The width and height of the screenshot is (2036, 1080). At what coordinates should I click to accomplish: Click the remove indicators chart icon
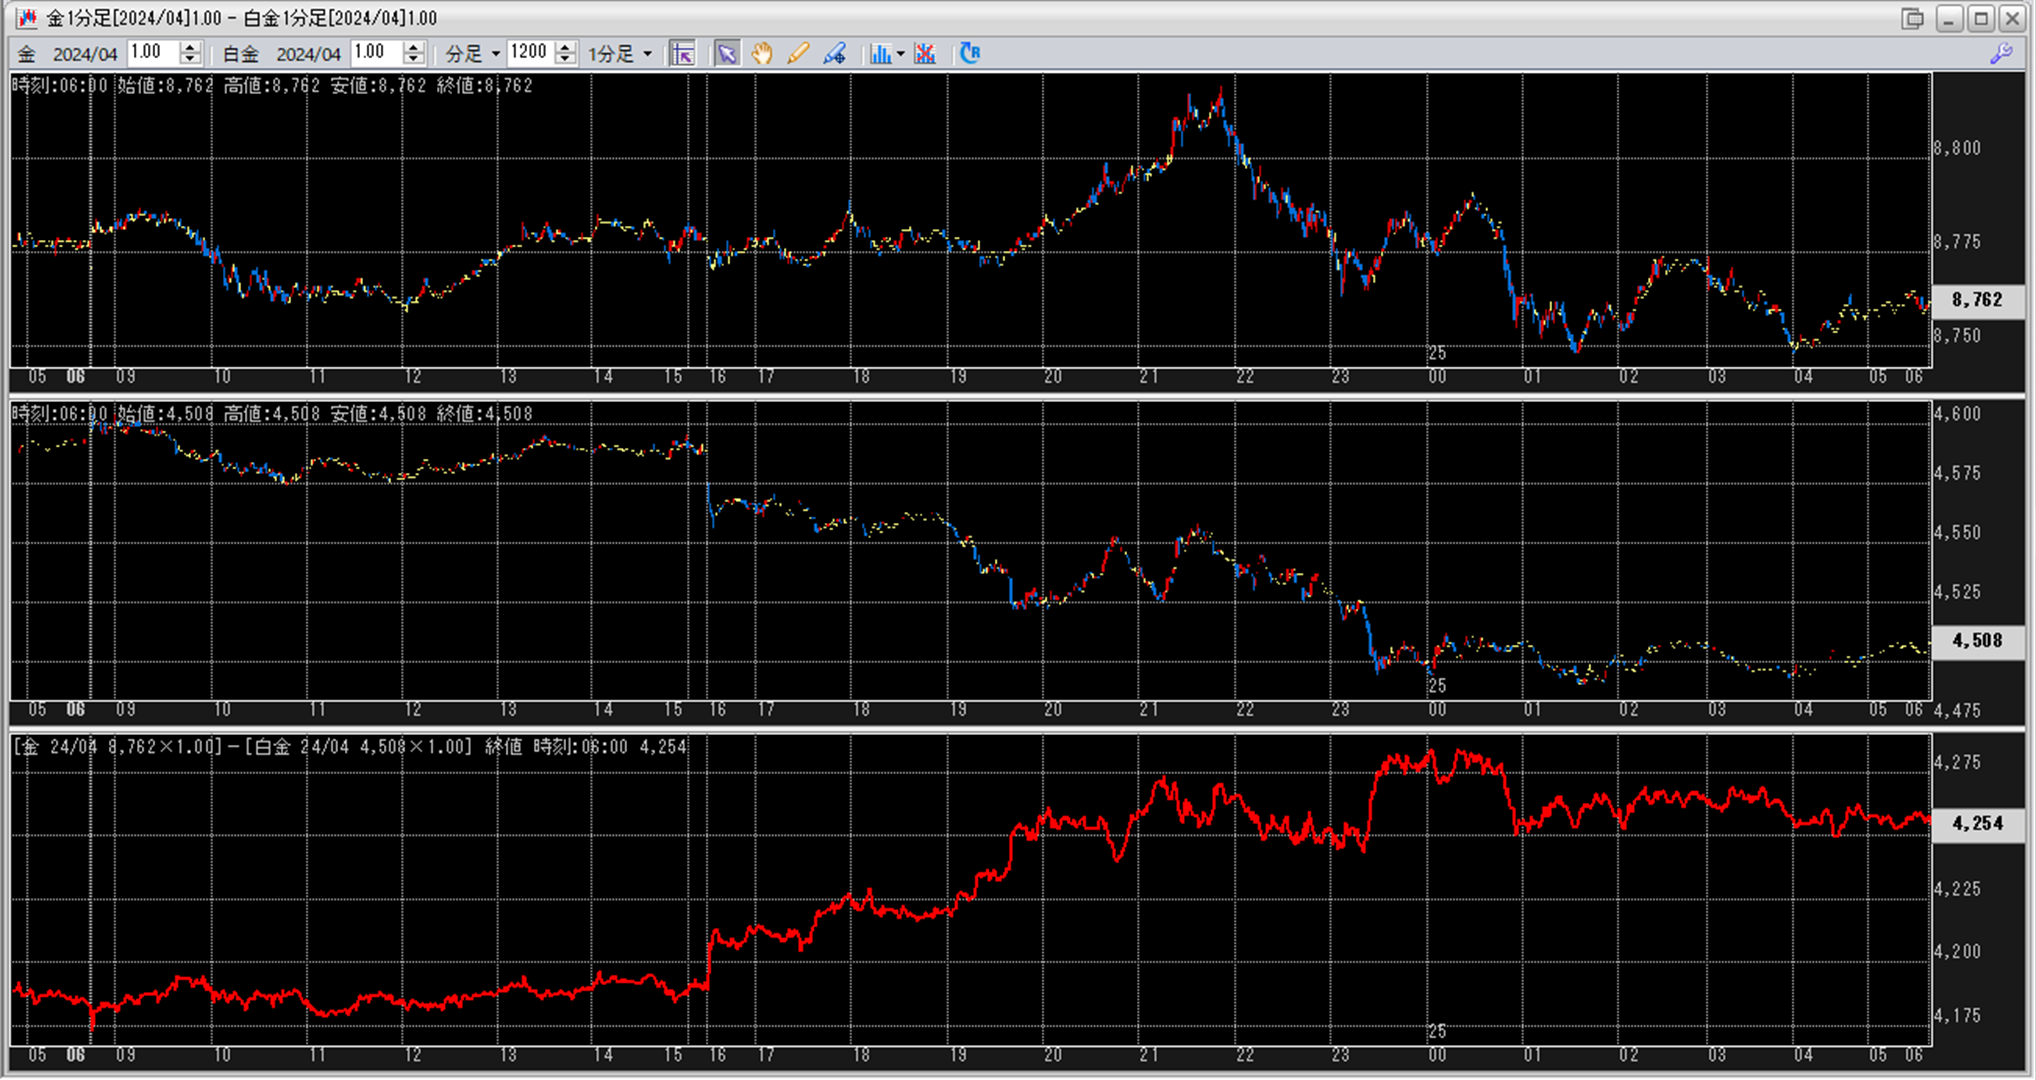[x=925, y=54]
